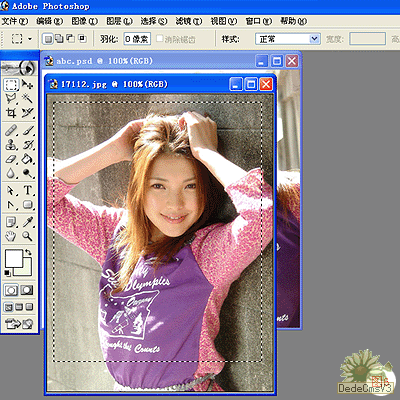Image resolution: width=400 pixels, height=400 pixels.
Task: Choose the Magic Wand tool
Action: (27, 98)
